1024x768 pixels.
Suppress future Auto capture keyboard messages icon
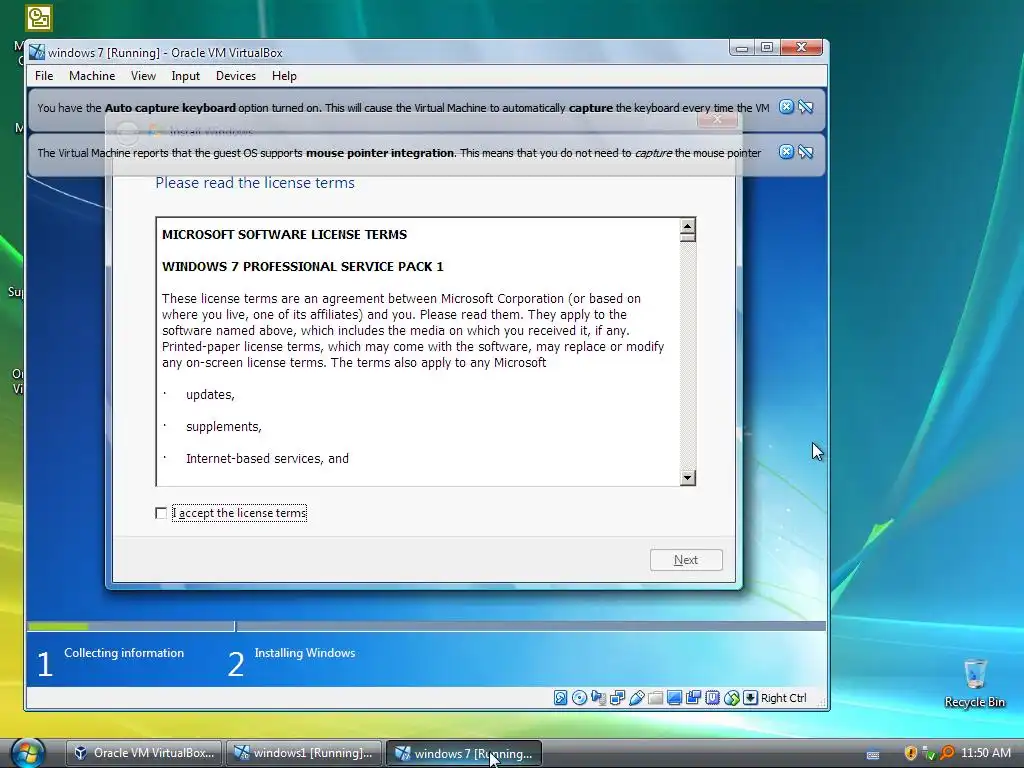pyautogui.click(x=806, y=107)
